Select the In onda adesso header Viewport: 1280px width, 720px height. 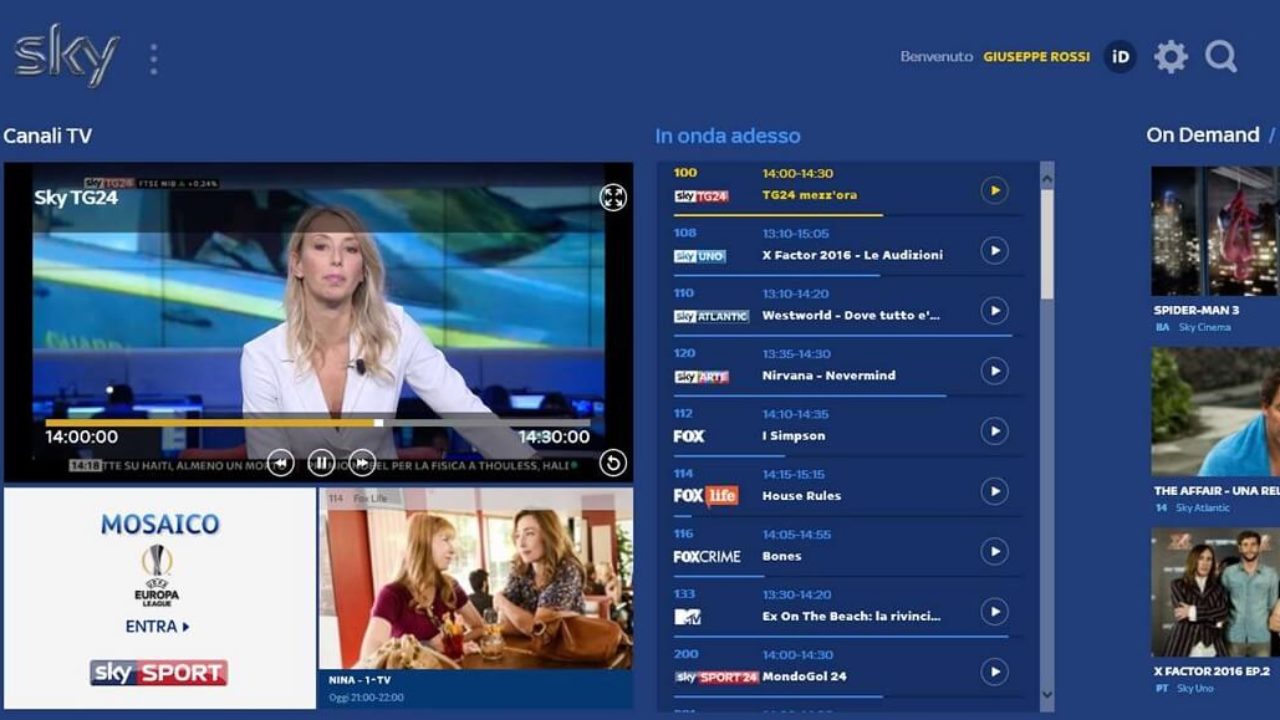pyautogui.click(x=728, y=135)
